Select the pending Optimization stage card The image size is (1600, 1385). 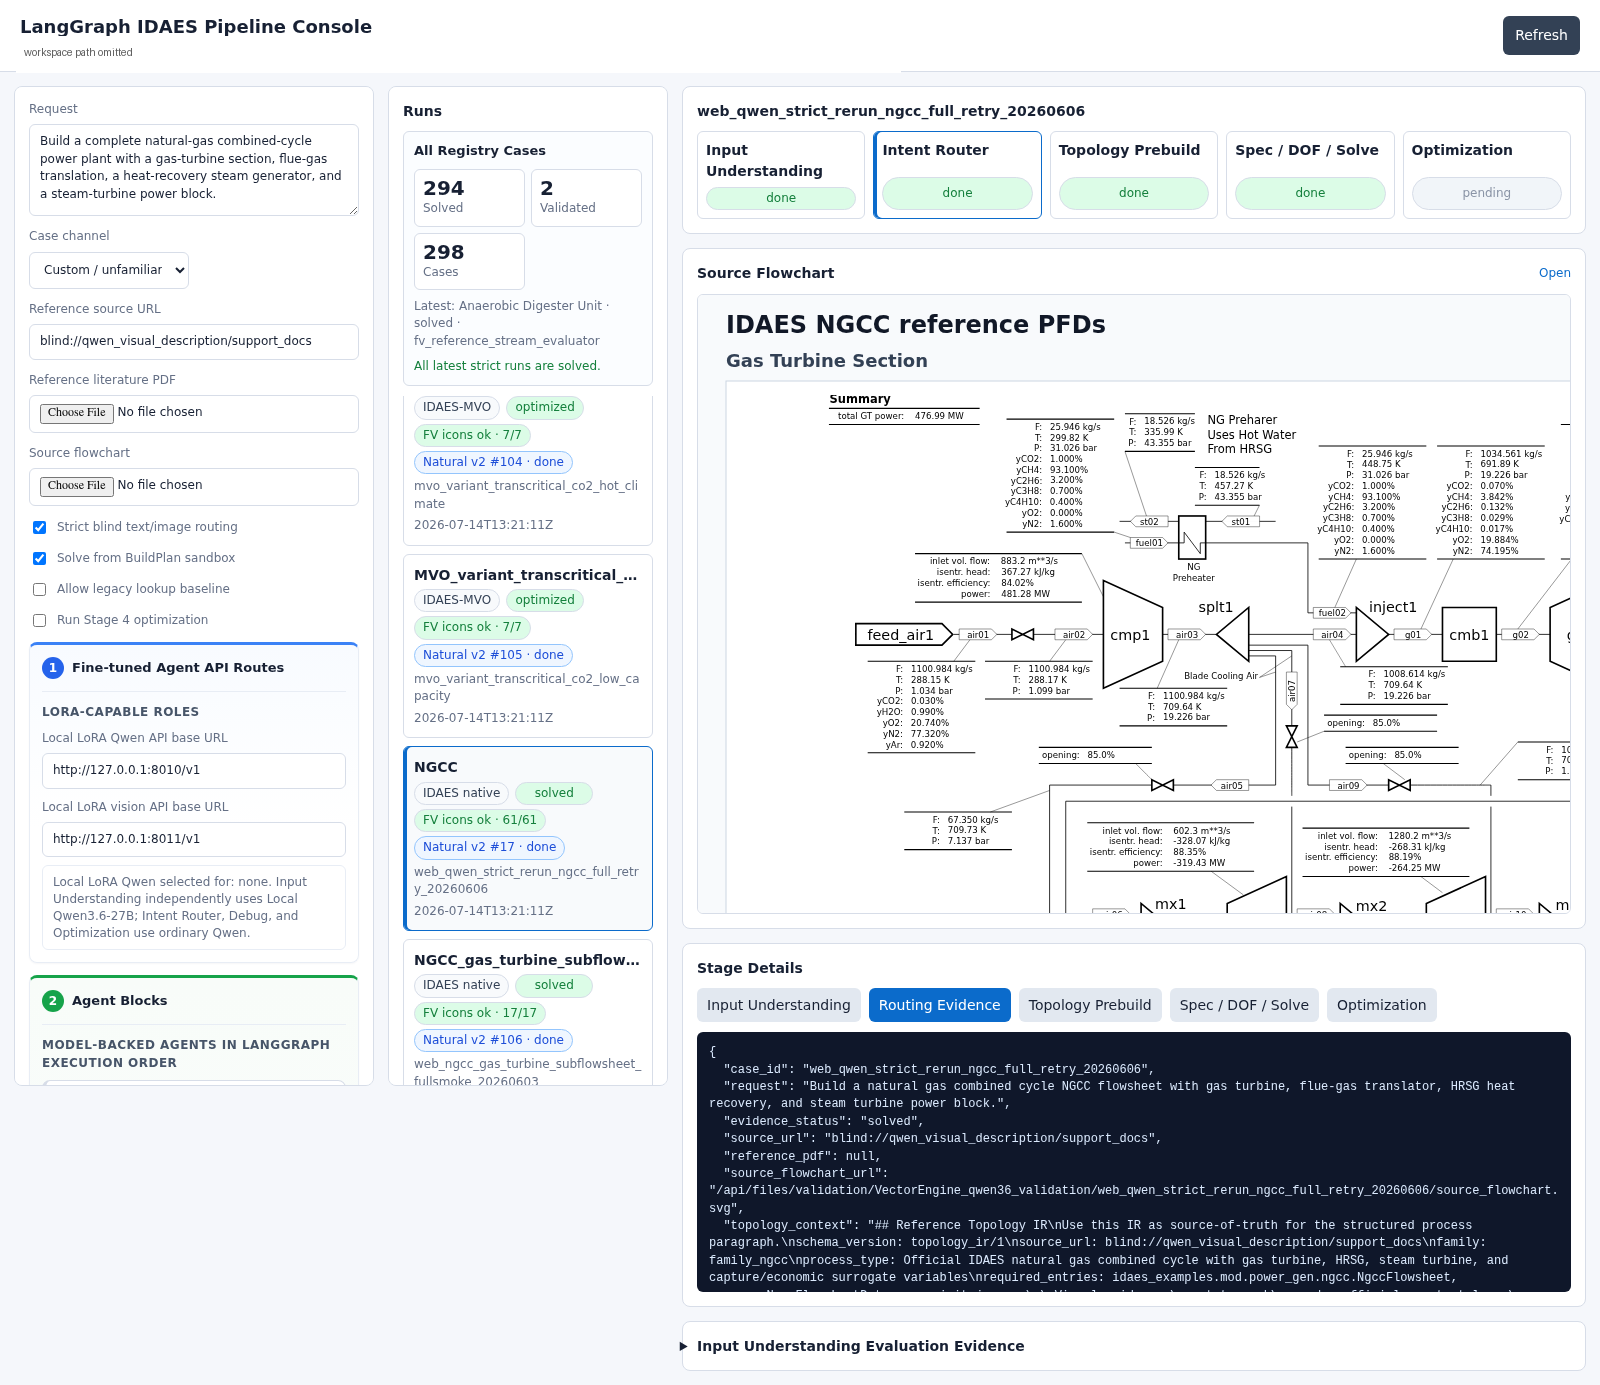tap(1487, 175)
